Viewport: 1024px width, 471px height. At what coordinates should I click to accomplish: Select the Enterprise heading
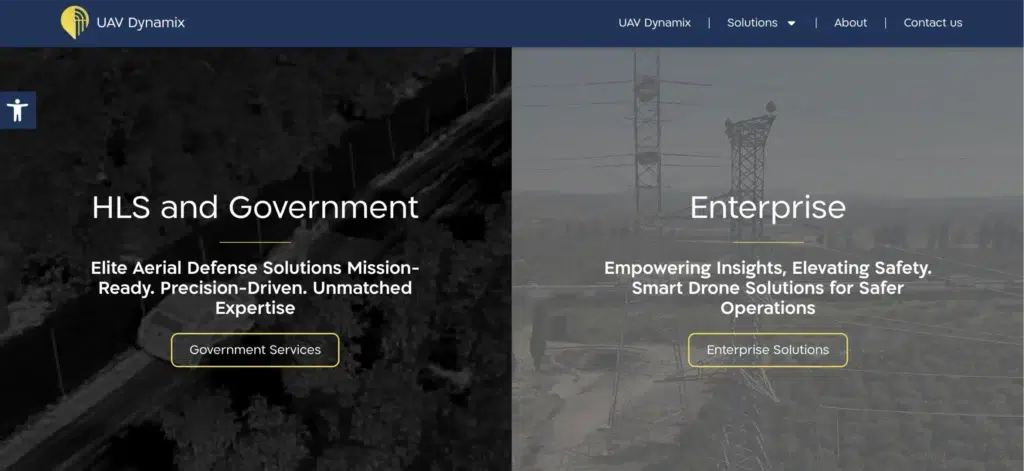[x=768, y=208]
